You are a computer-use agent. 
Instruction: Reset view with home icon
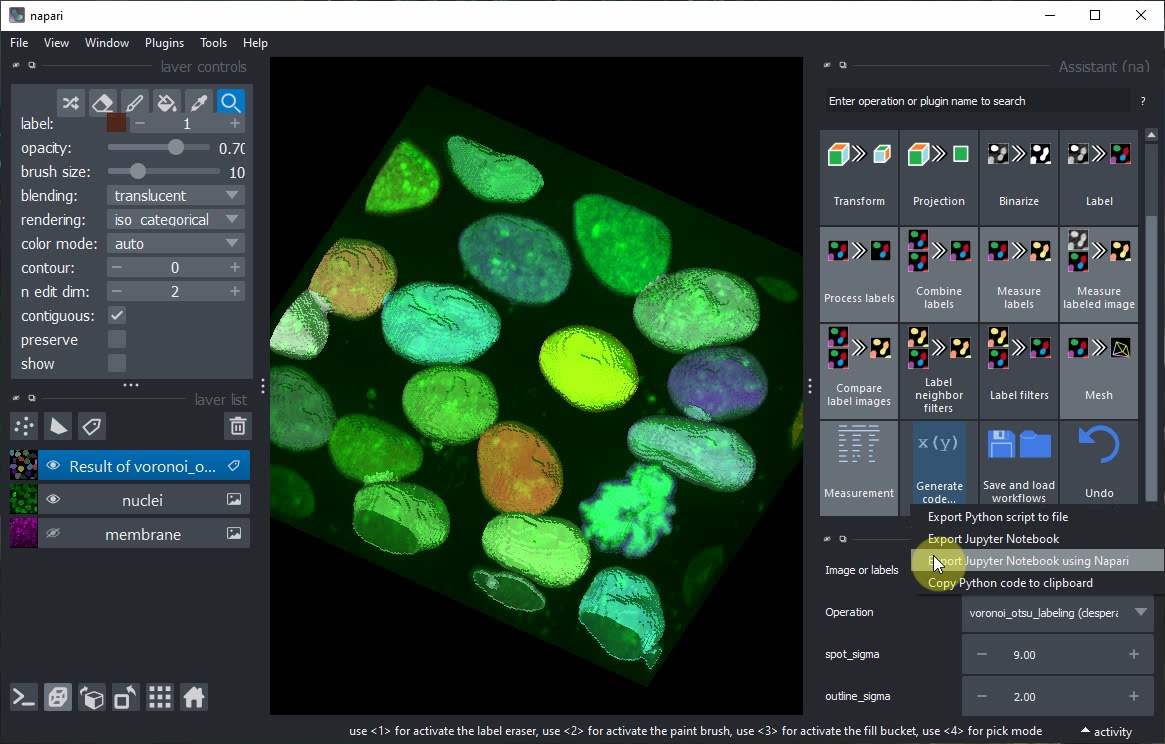[x=194, y=697]
